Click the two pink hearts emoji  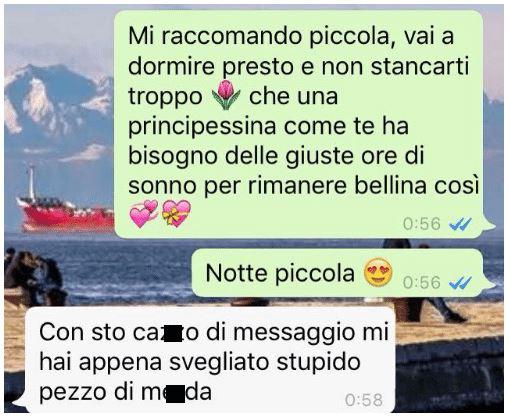(144, 214)
